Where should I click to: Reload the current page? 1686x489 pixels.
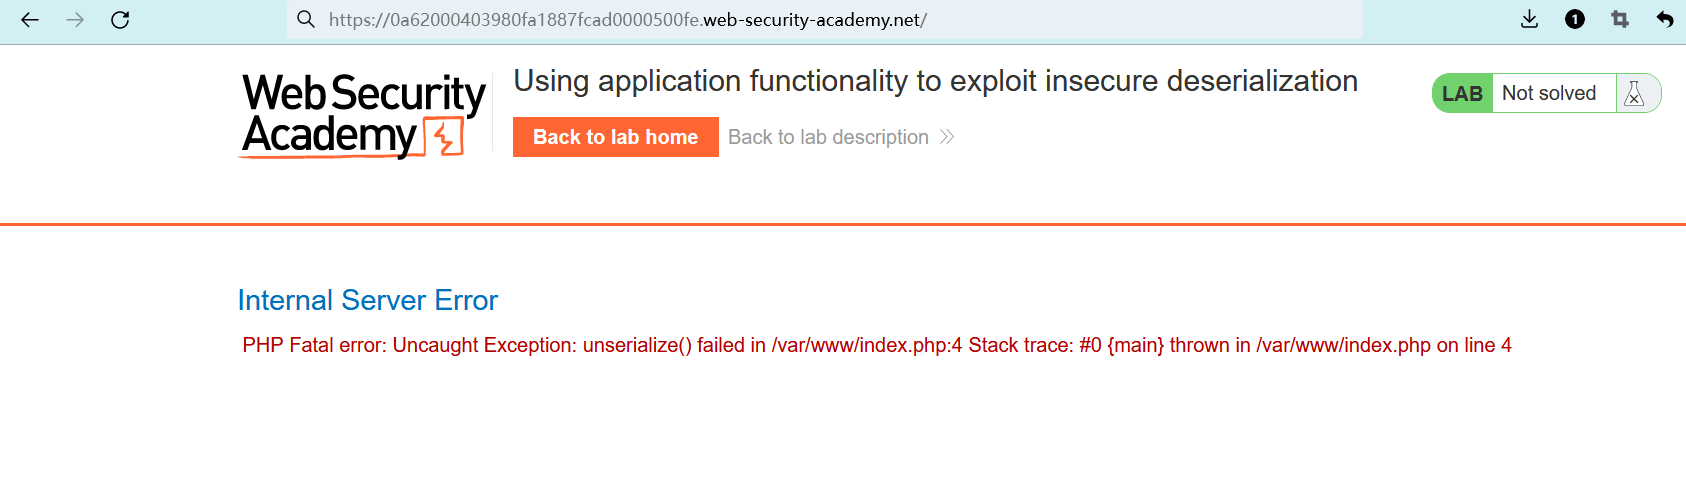pos(120,20)
